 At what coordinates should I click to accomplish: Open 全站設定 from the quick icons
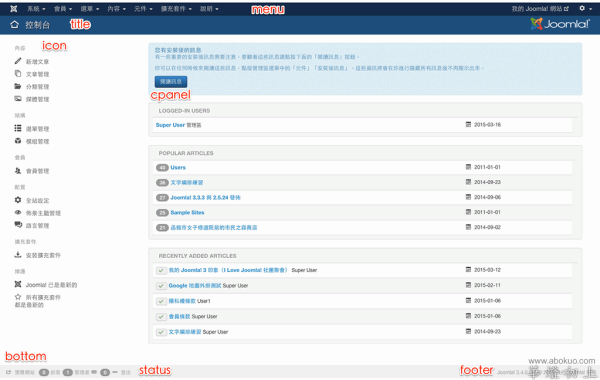point(37,201)
